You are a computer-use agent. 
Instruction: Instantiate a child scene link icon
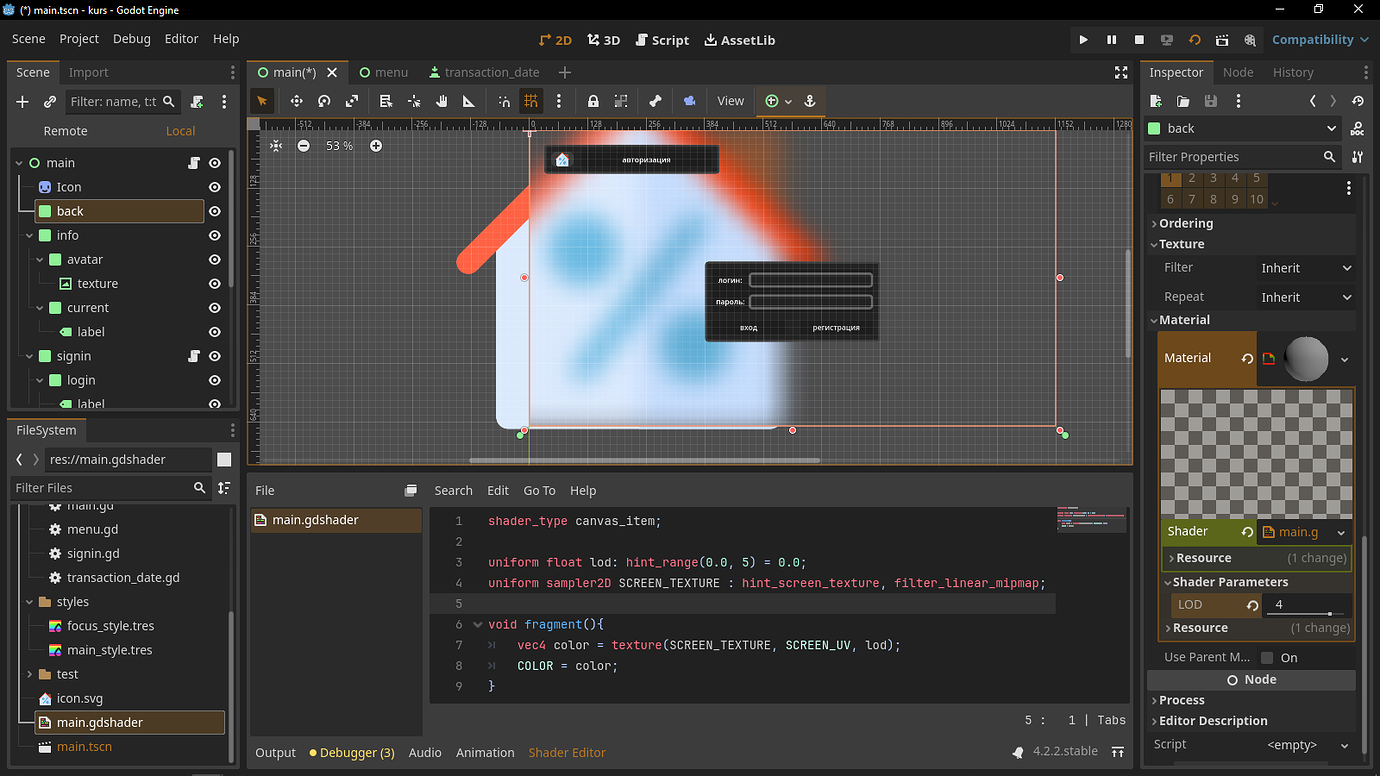(x=50, y=102)
